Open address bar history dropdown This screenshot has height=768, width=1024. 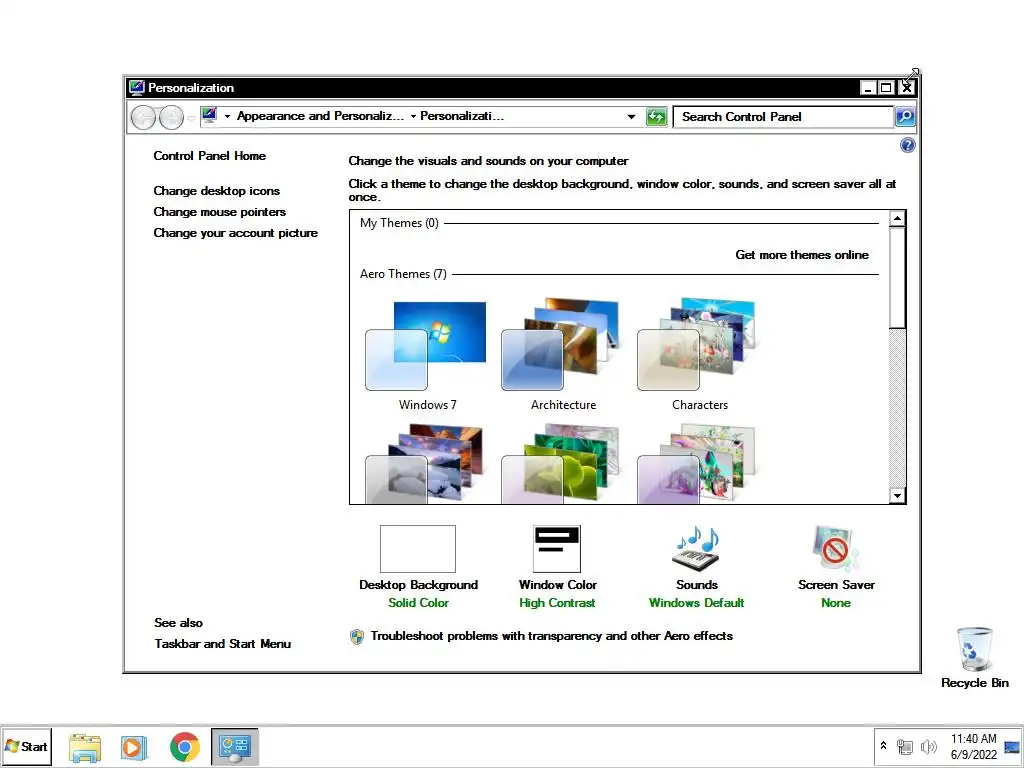(x=631, y=117)
